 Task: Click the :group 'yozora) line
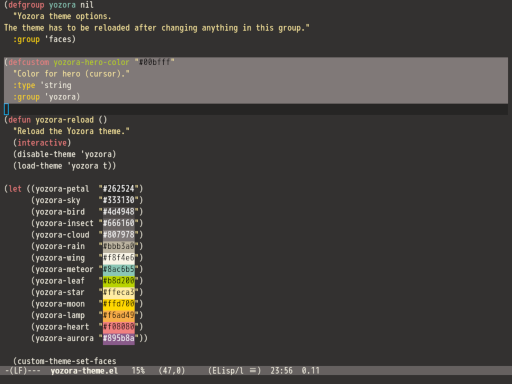point(47,97)
